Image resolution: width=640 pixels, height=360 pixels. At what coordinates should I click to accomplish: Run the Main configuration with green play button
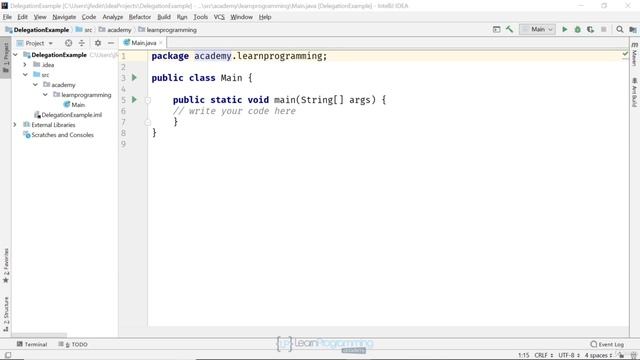click(x=564, y=29)
